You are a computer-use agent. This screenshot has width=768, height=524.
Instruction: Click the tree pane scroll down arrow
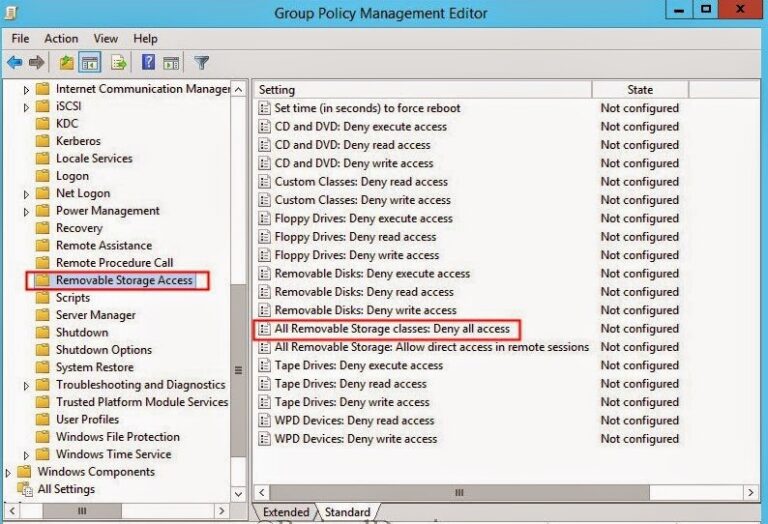239,494
